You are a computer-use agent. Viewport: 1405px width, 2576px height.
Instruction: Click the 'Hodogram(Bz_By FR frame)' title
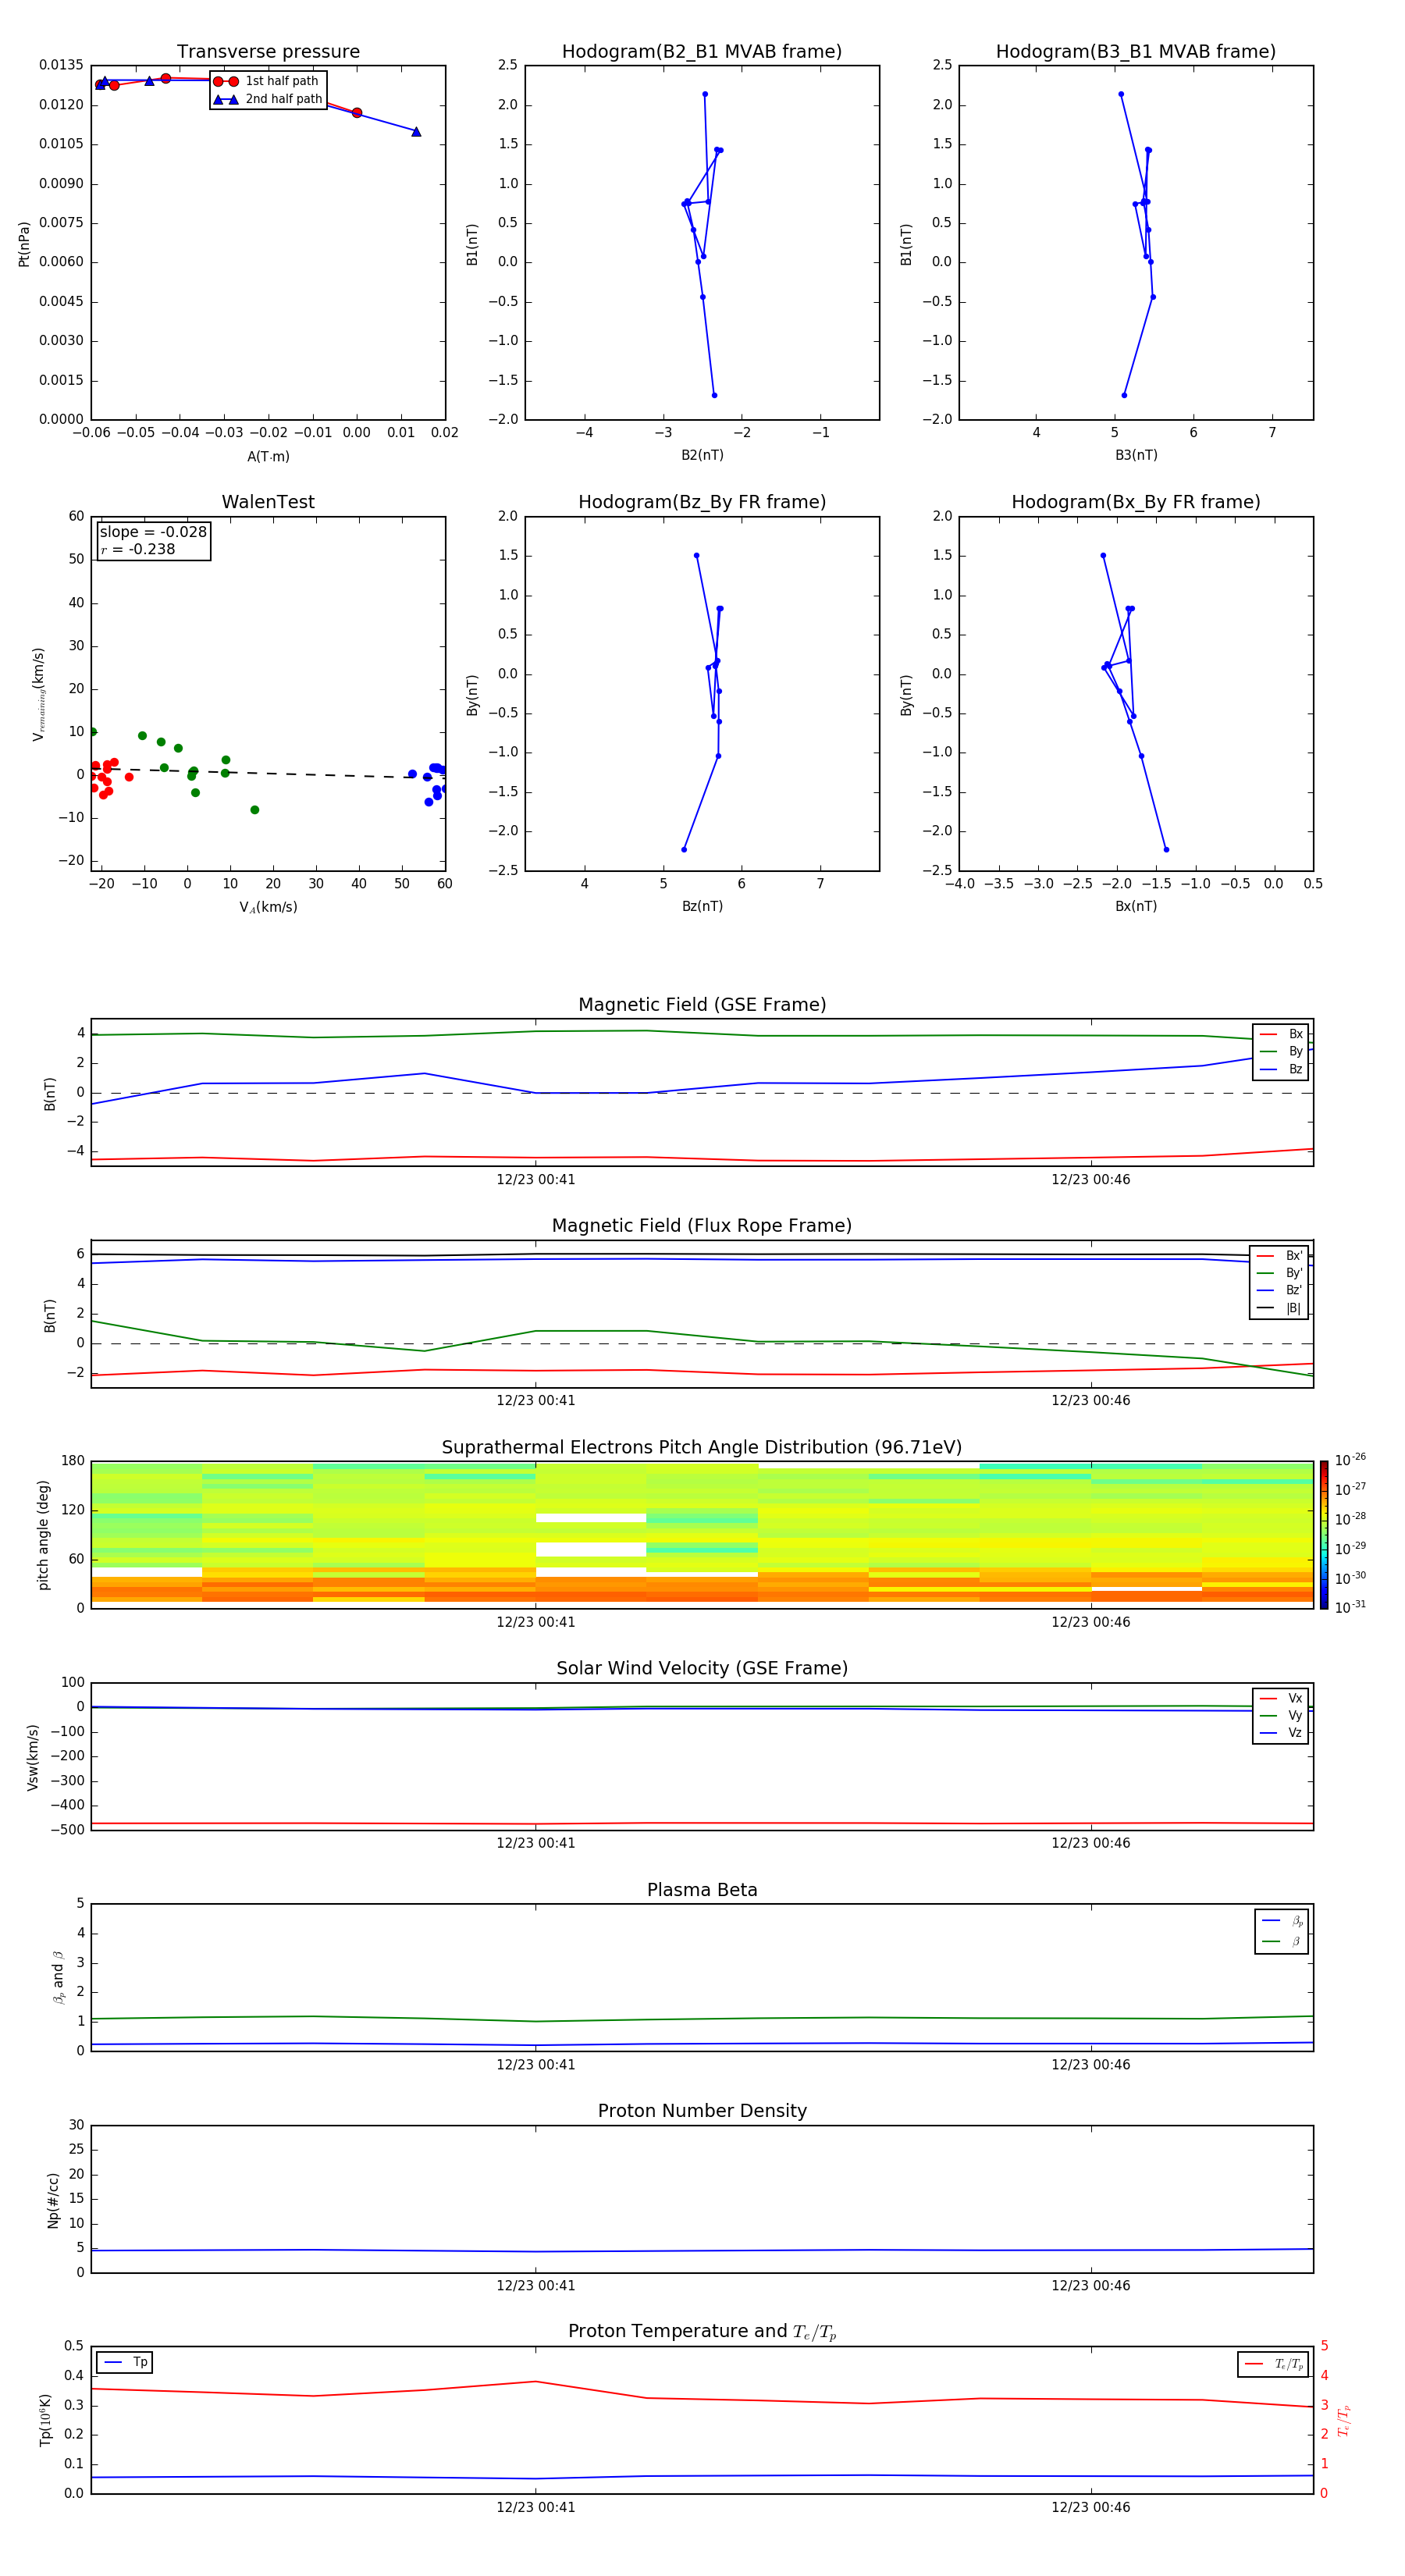[x=702, y=502]
